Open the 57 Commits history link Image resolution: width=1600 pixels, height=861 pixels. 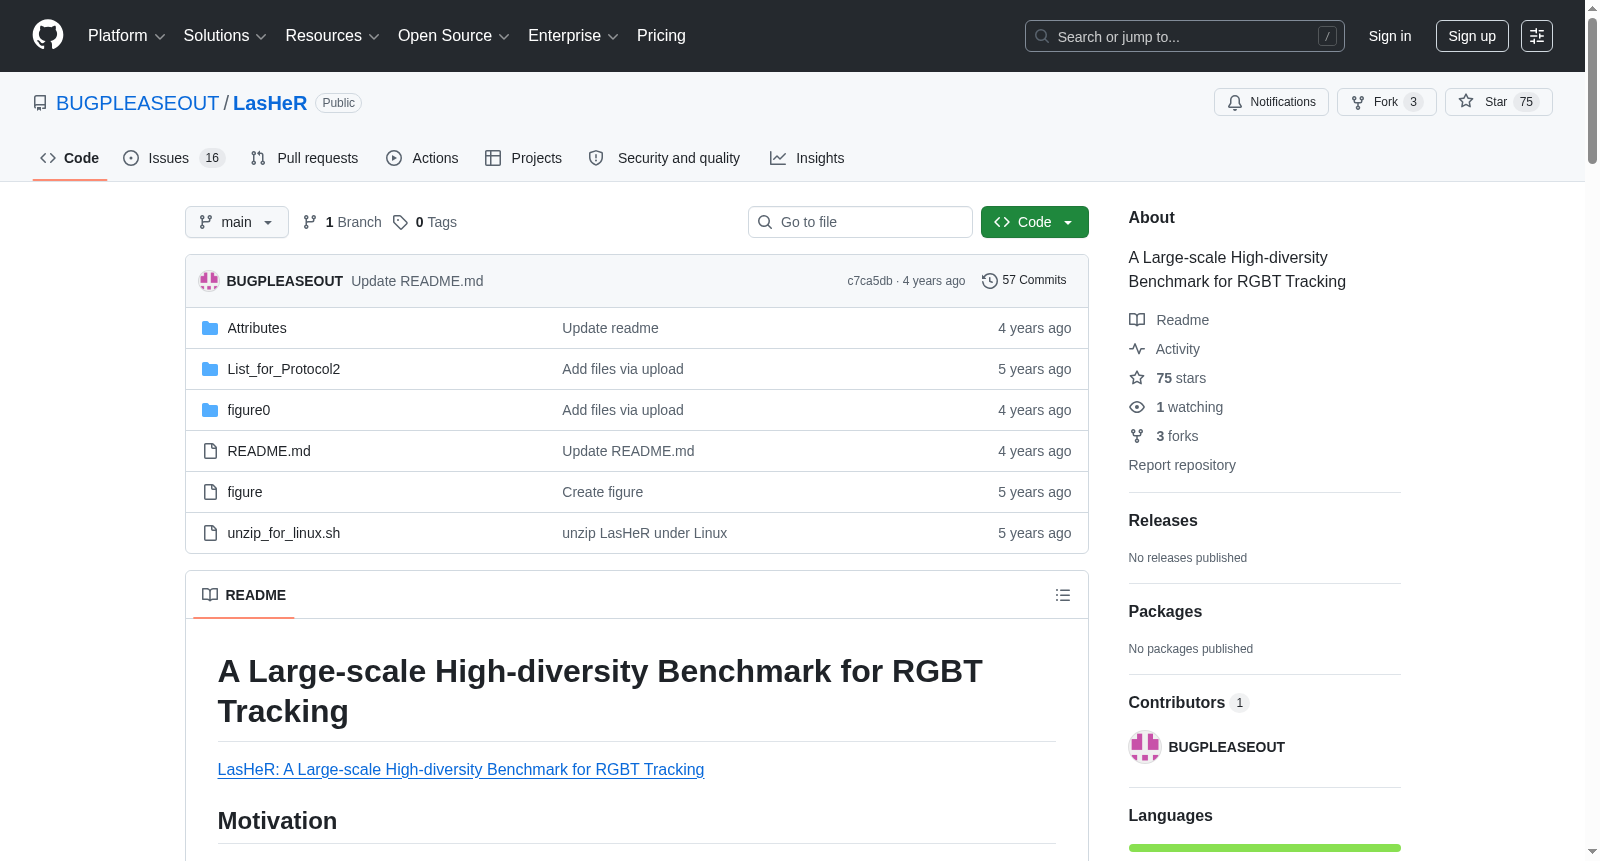click(1024, 281)
